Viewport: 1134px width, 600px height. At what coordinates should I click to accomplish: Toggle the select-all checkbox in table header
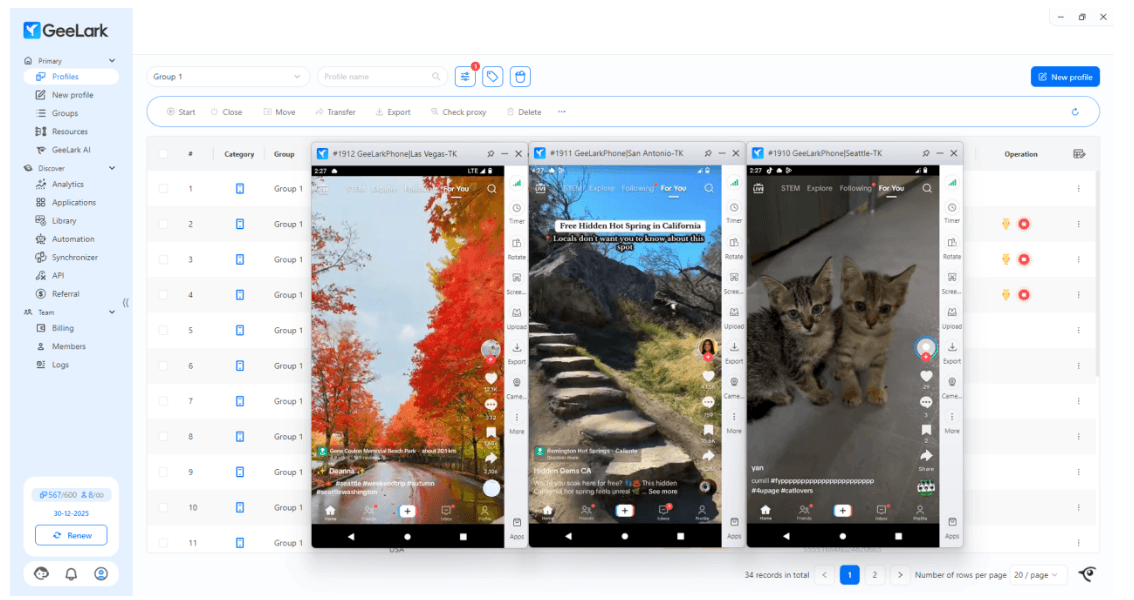[163, 154]
